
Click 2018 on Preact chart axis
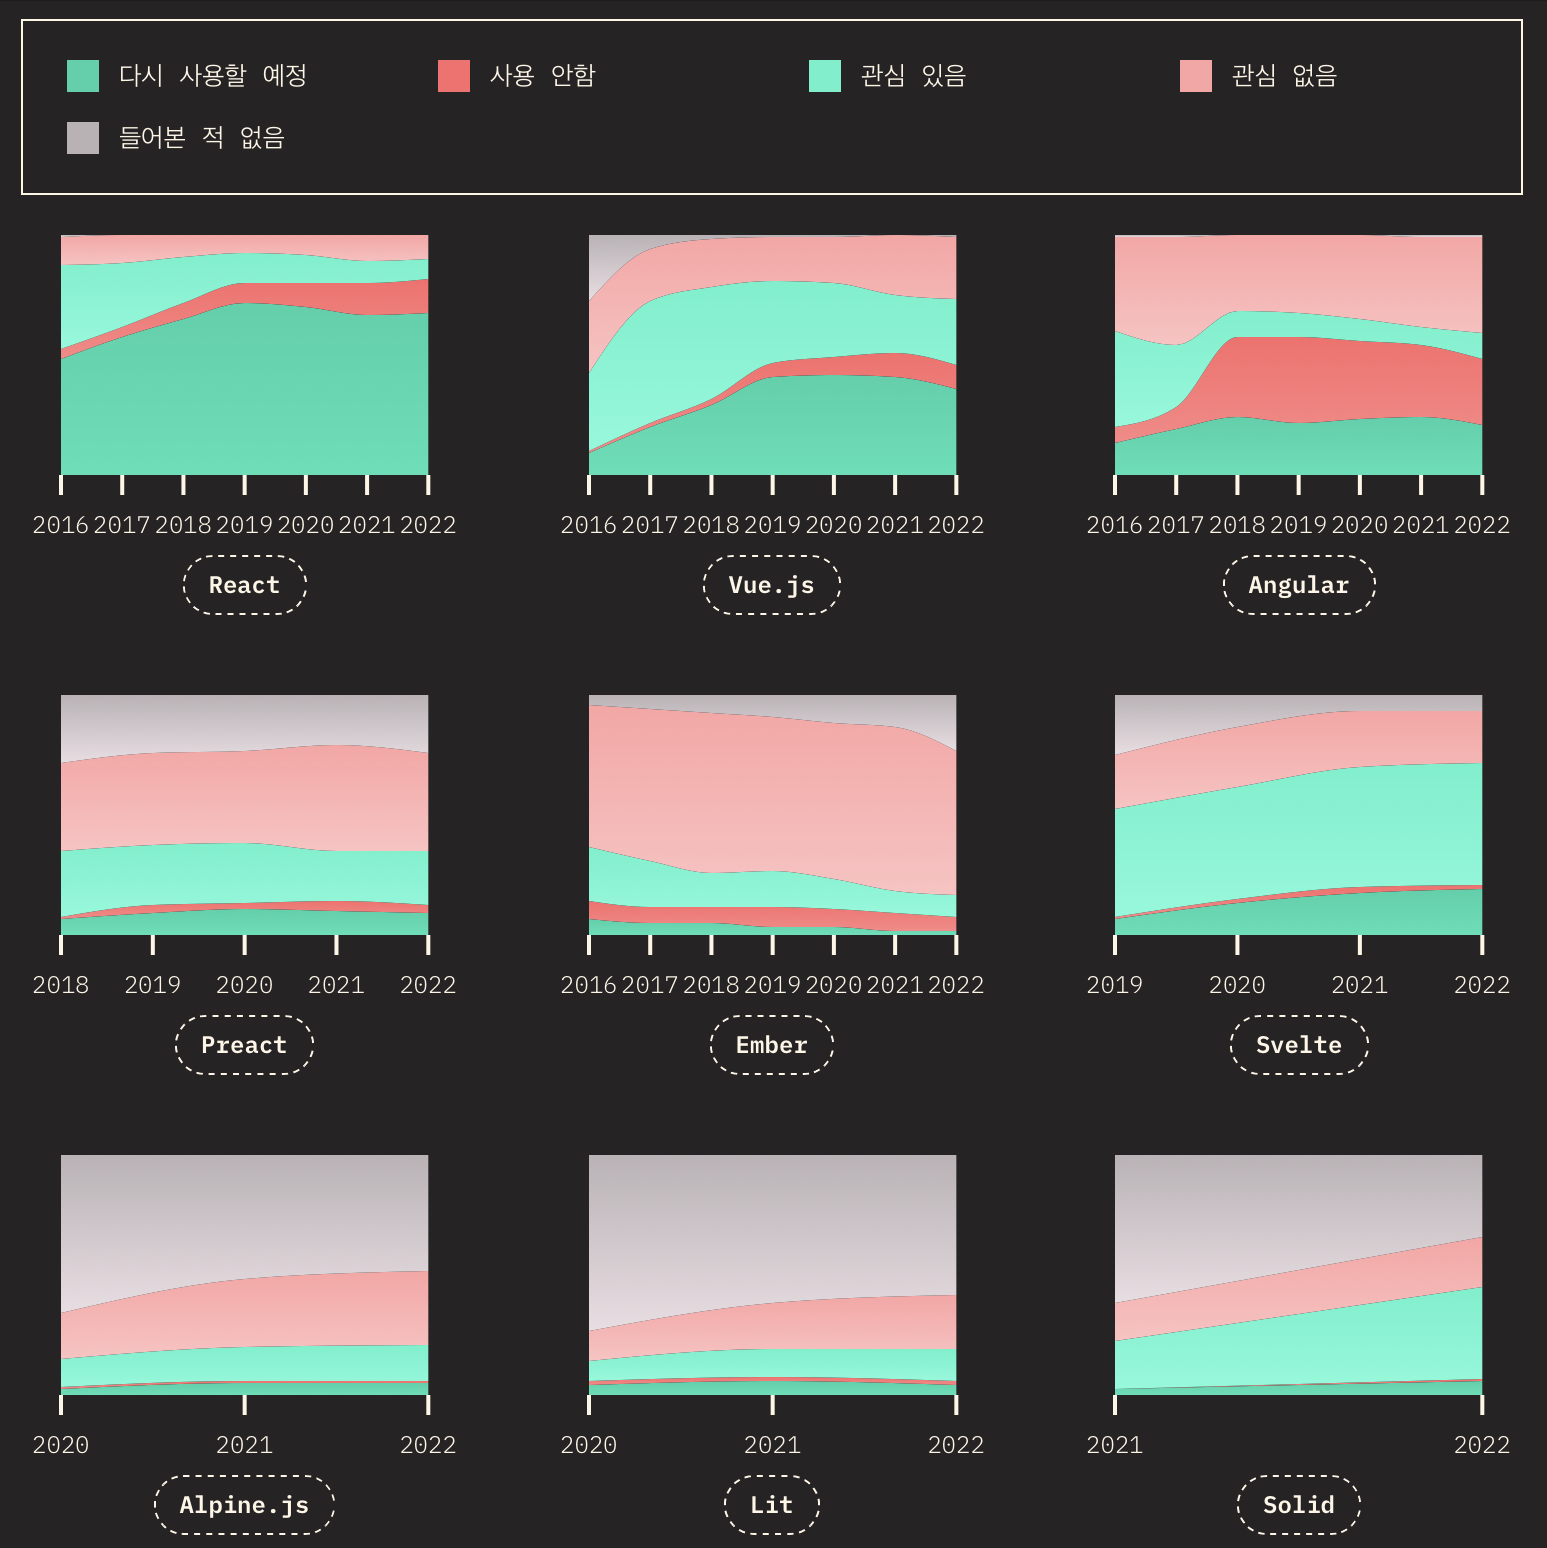pyautogui.click(x=61, y=985)
